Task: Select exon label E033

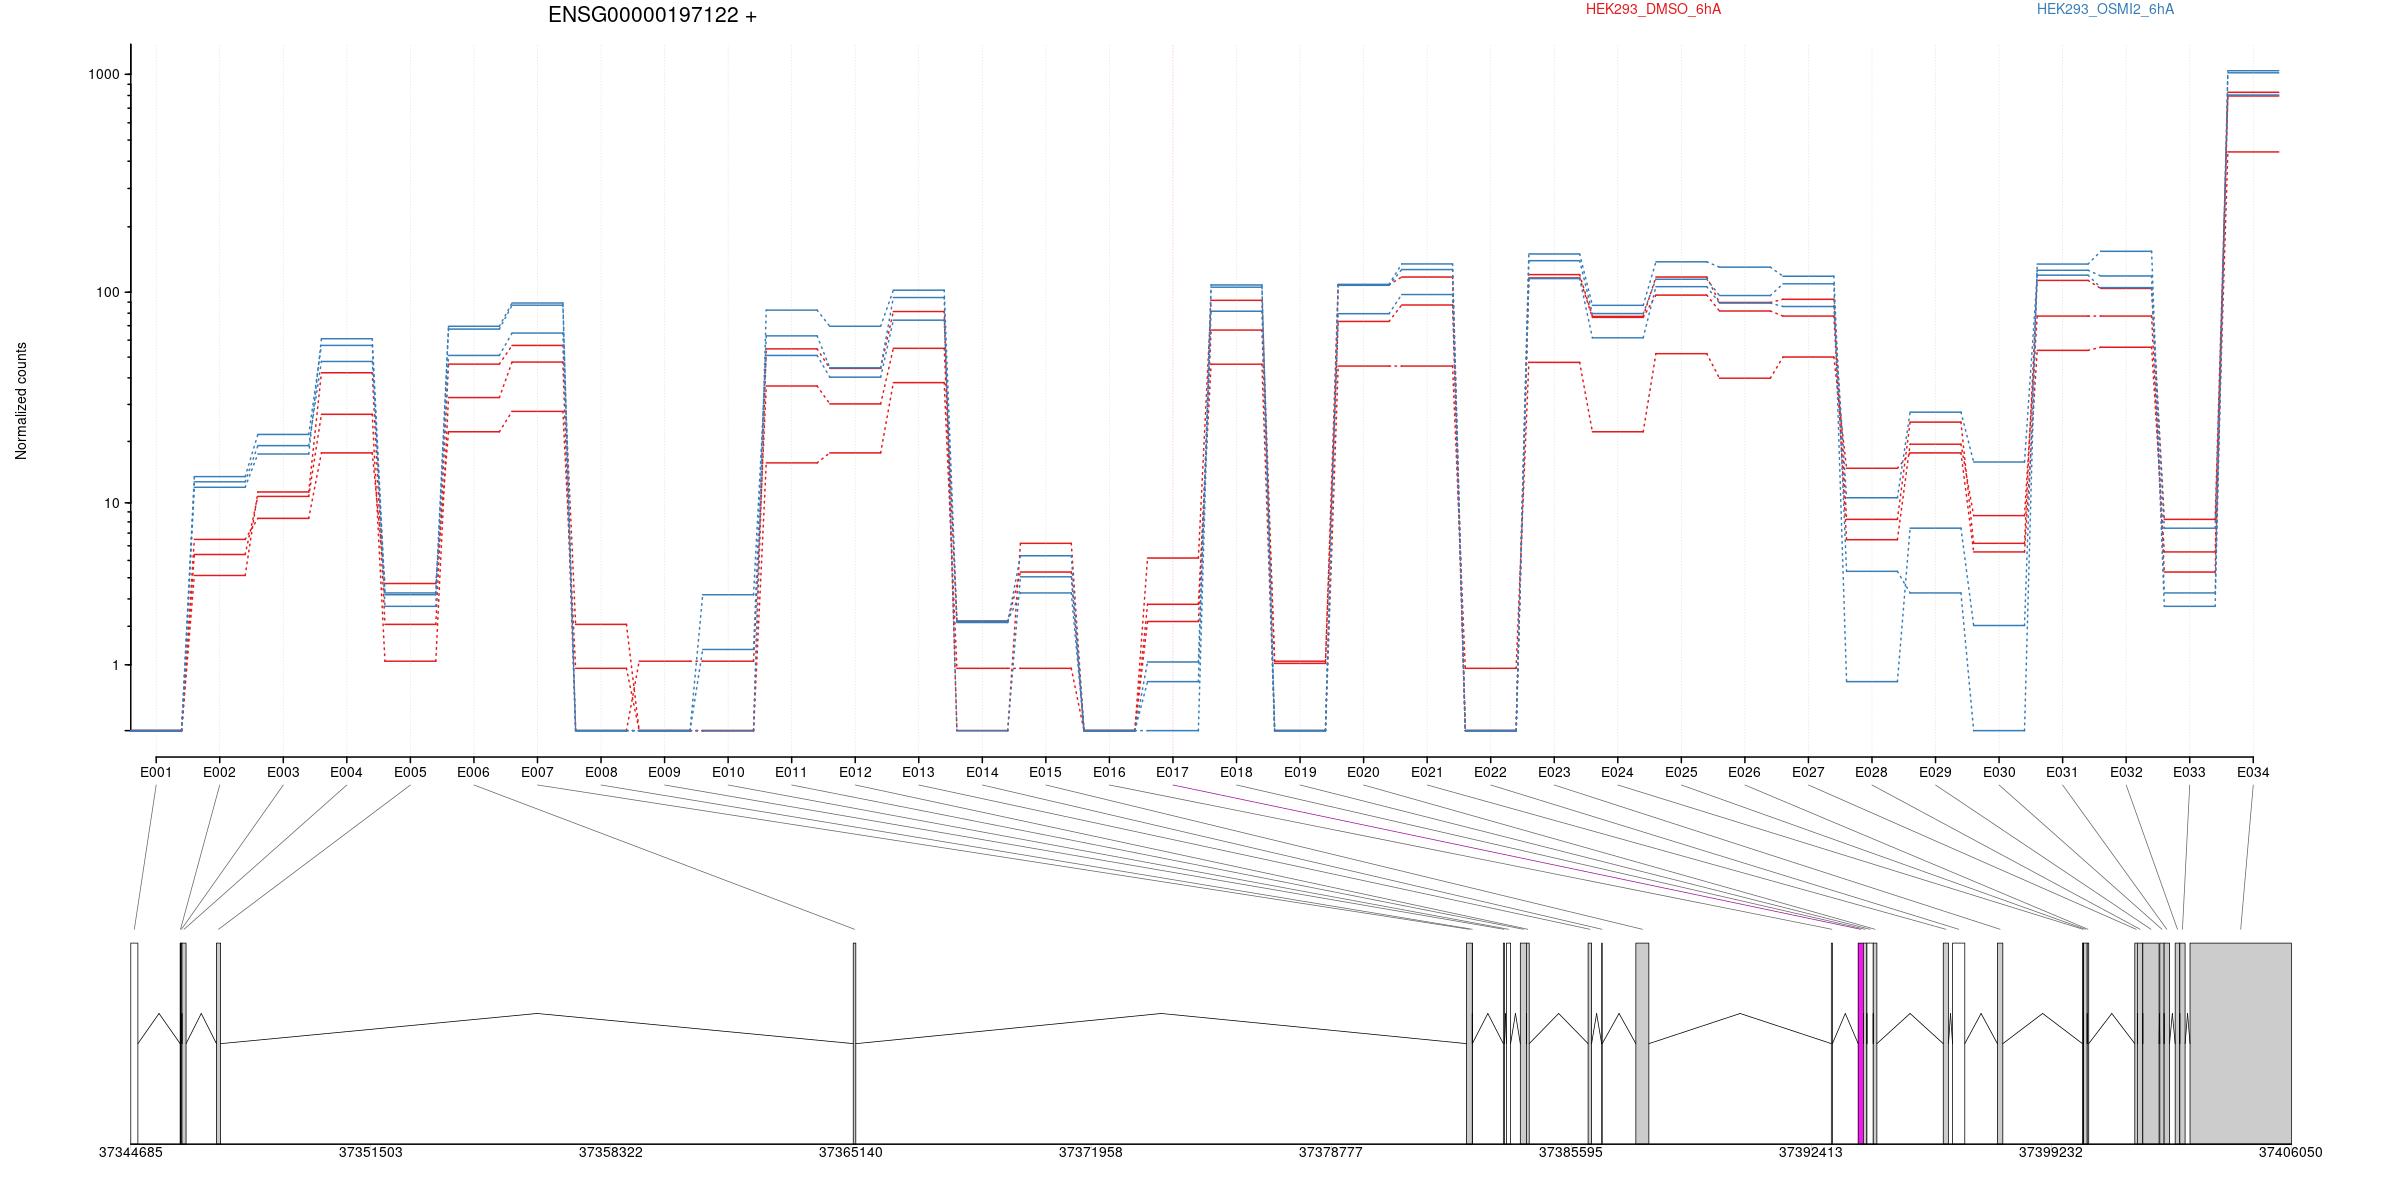Action: pos(2189,772)
